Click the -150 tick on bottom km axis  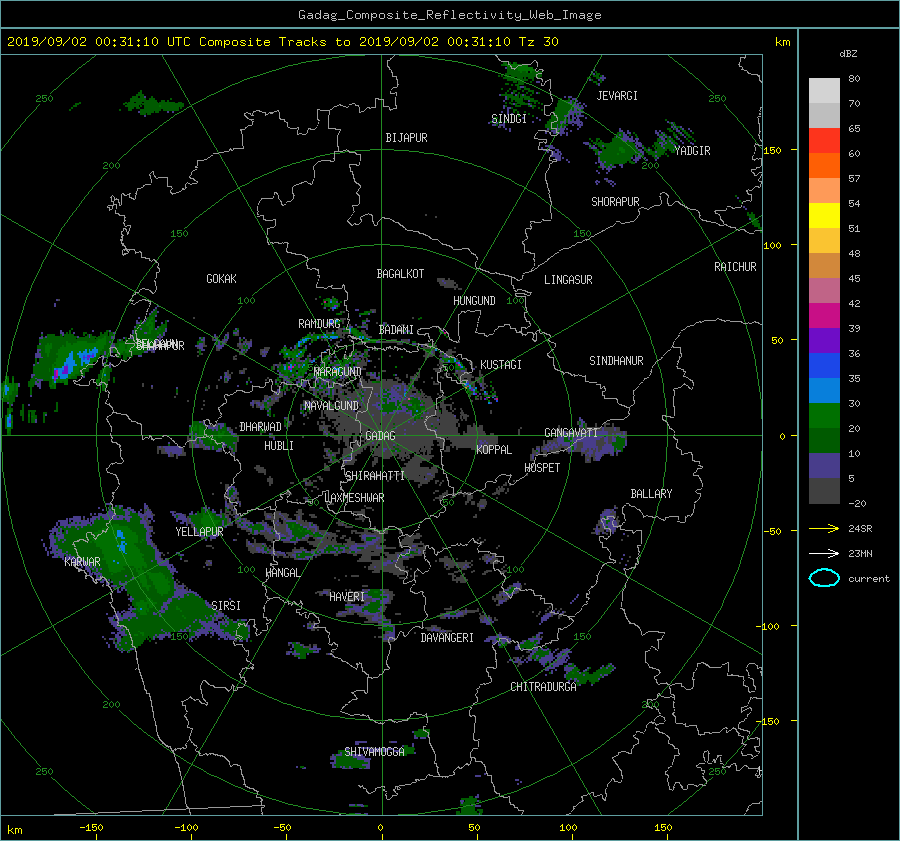coord(91,828)
